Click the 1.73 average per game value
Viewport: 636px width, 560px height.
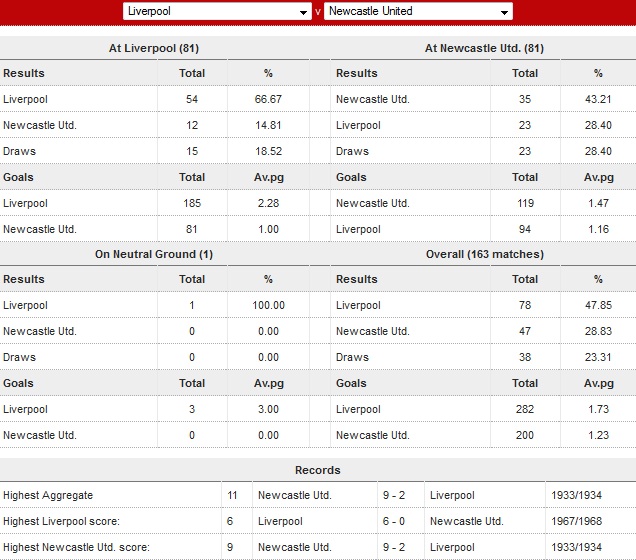point(598,409)
